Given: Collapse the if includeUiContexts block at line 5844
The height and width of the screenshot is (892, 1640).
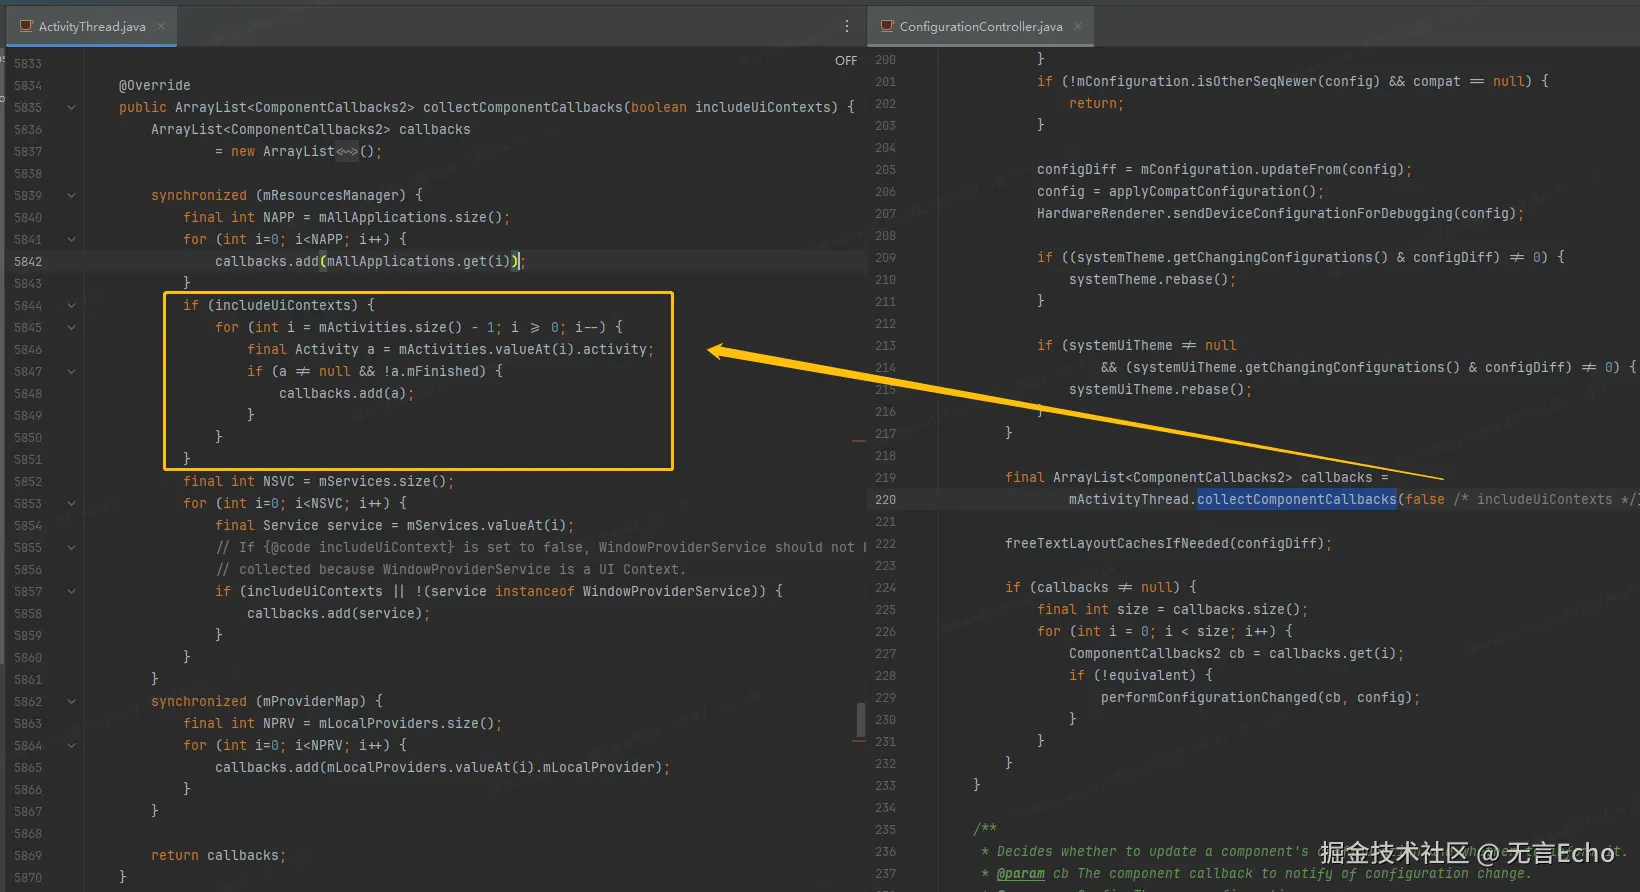Looking at the screenshot, I should coord(71,306).
